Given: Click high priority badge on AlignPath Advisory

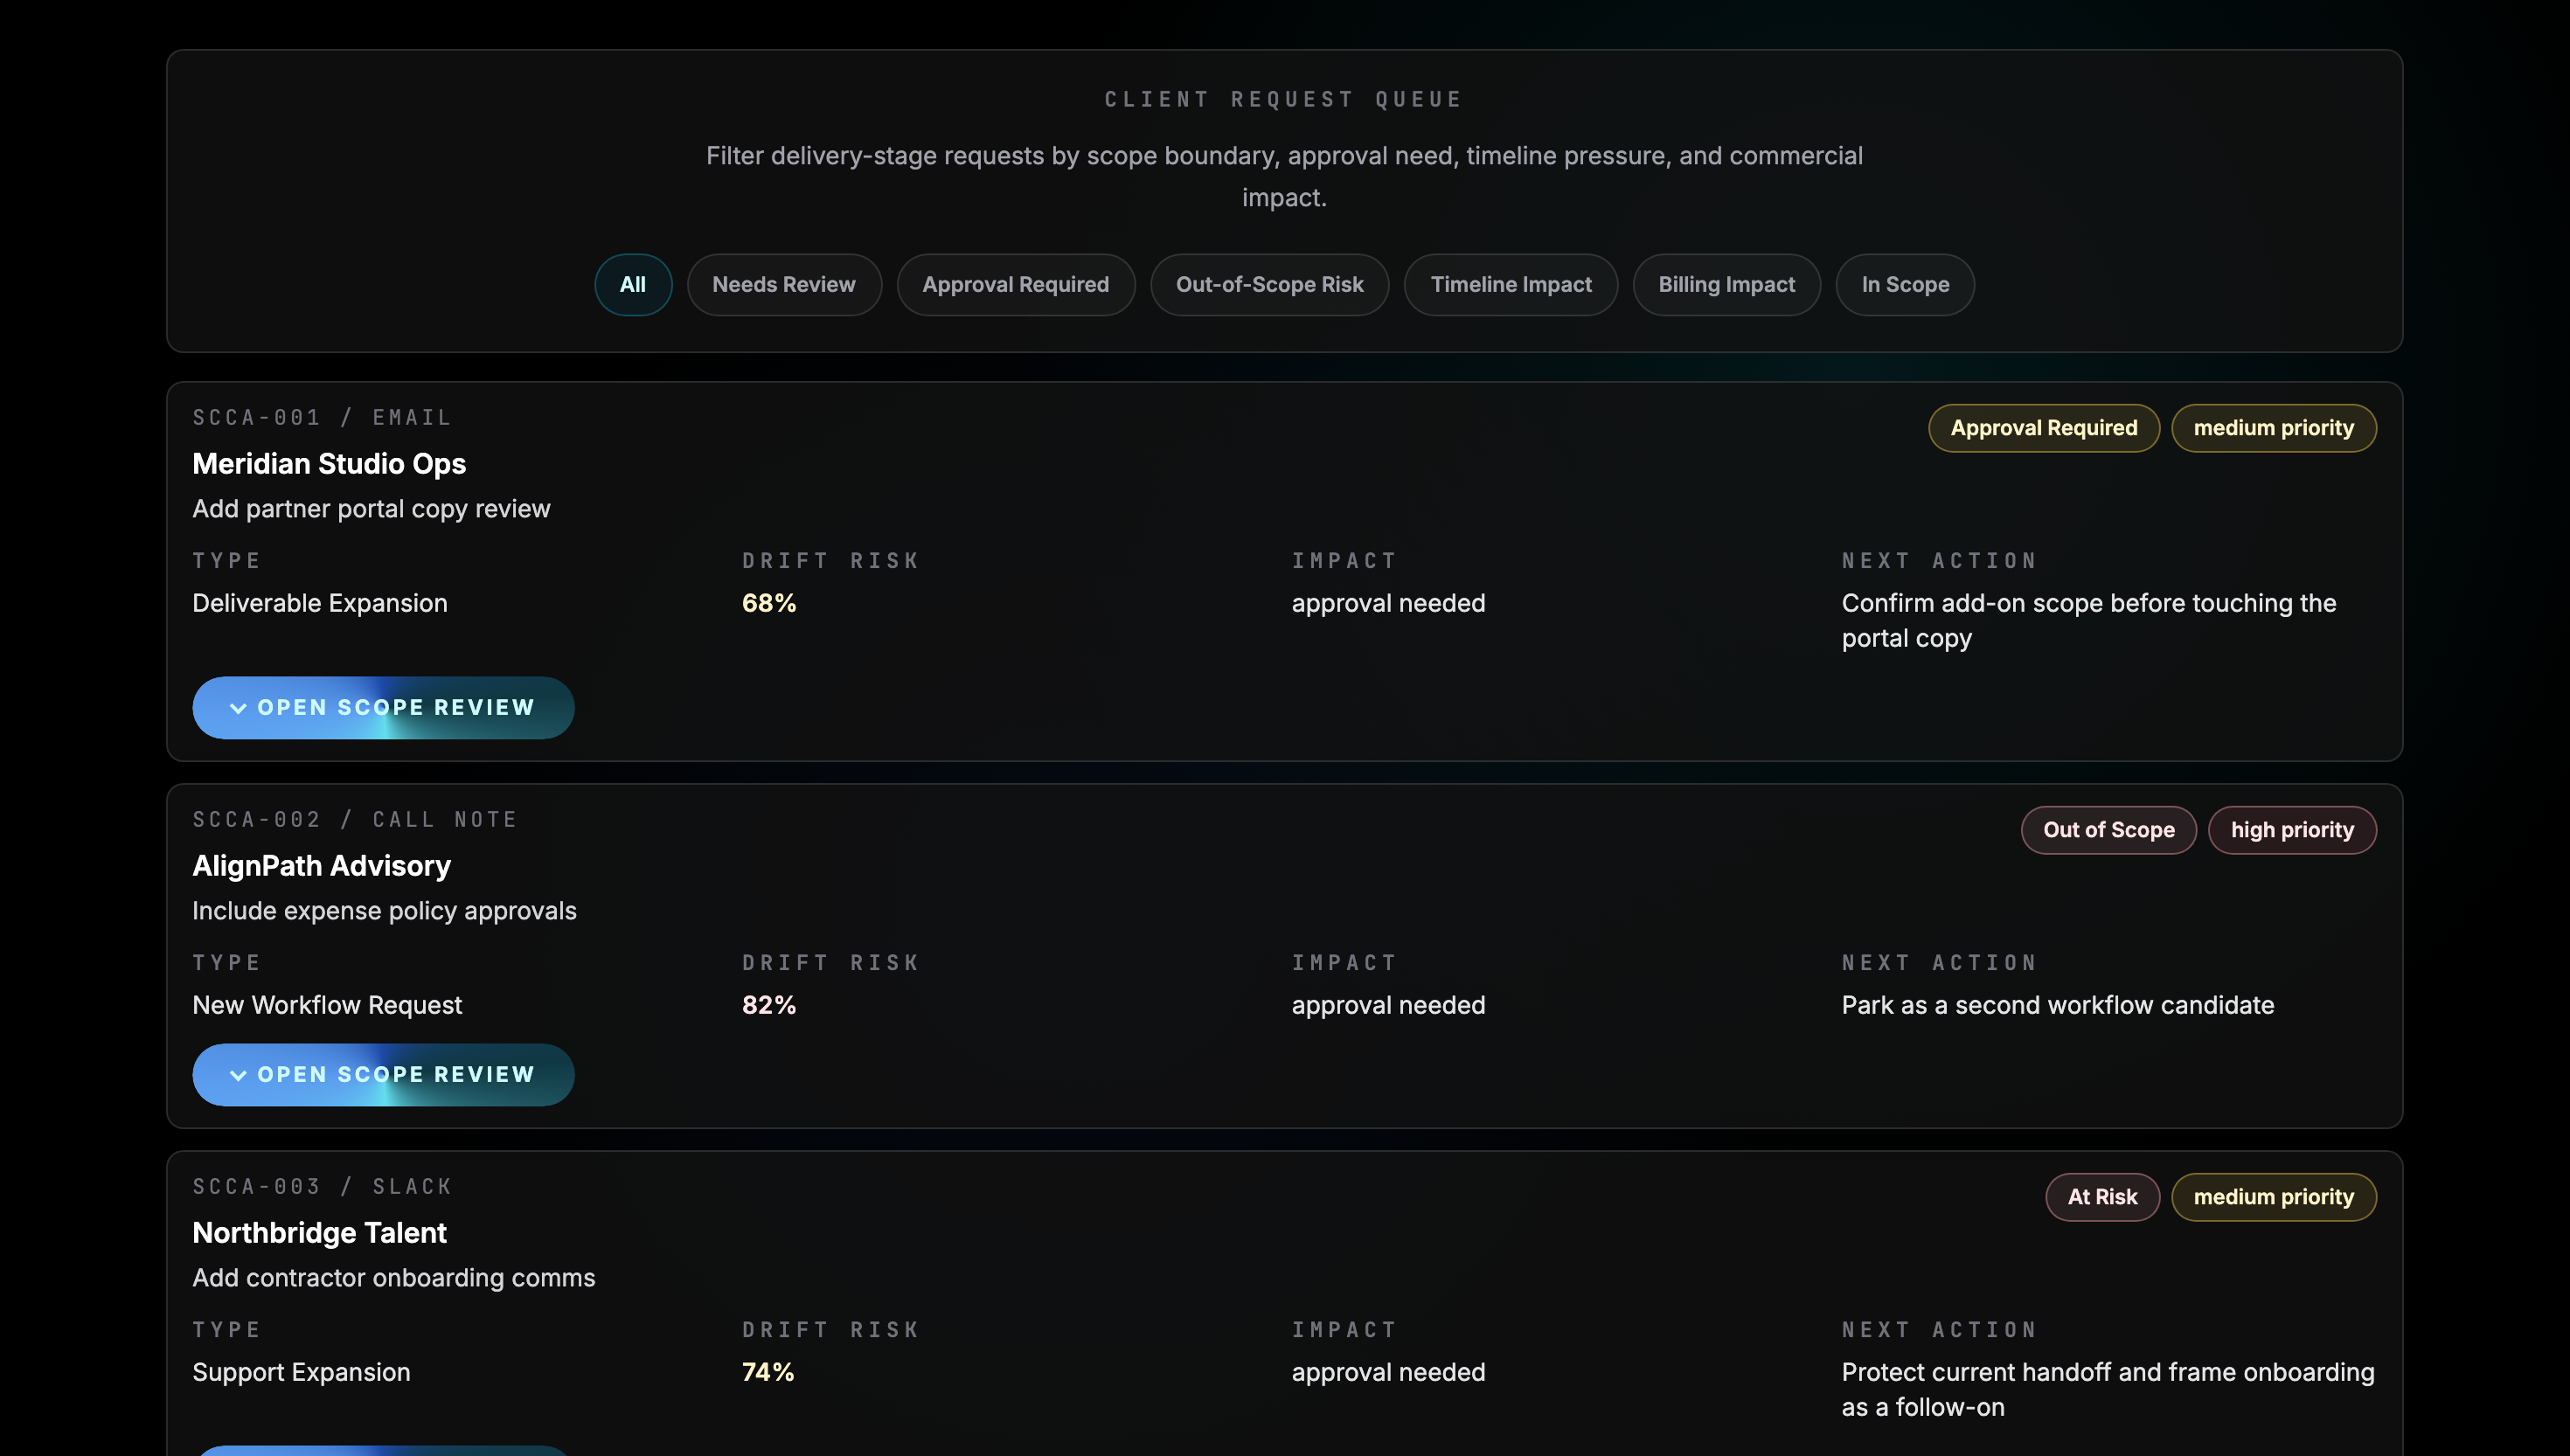Looking at the screenshot, I should tap(2291, 830).
